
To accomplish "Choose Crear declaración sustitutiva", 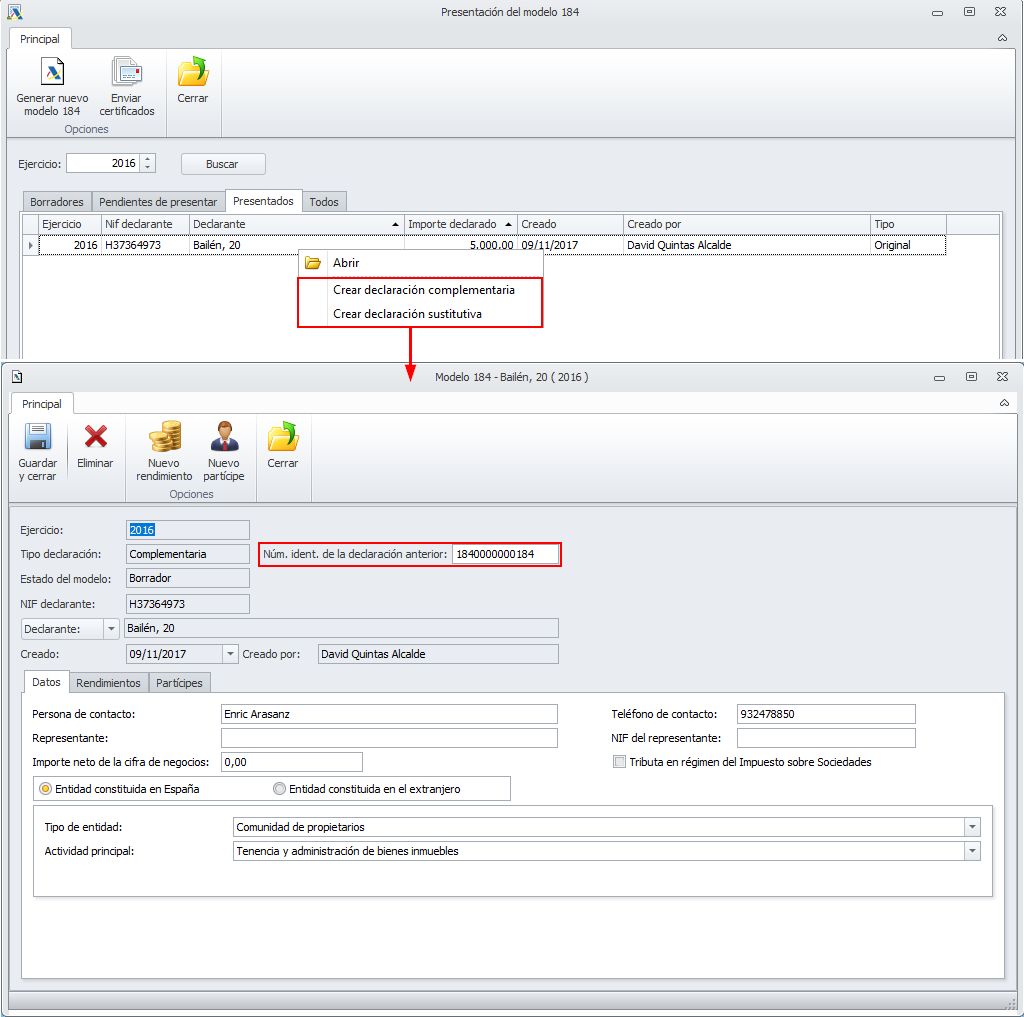I will (421, 314).
